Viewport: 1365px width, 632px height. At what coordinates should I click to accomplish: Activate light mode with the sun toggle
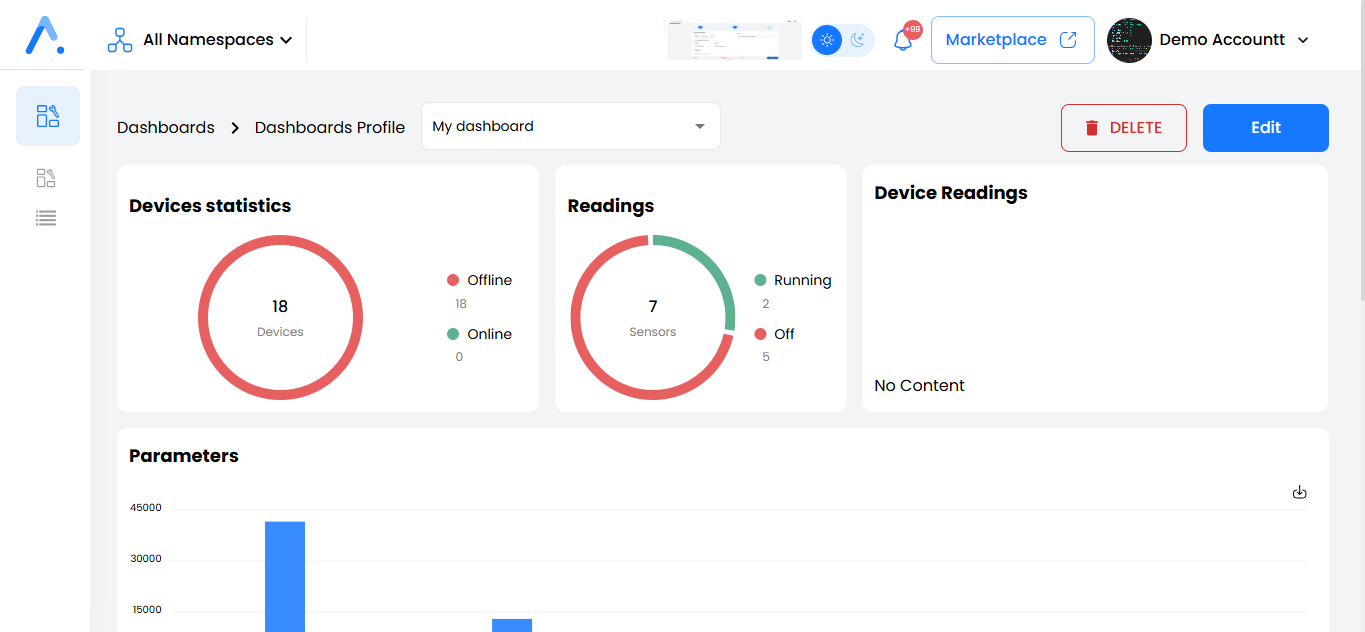tap(827, 39)
